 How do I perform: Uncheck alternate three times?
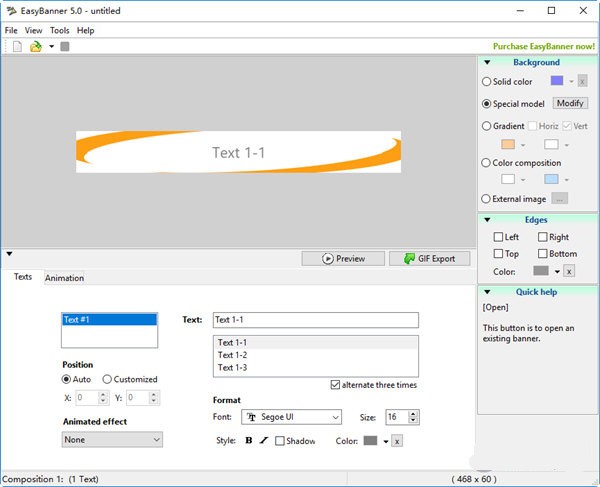tap(335, 385)
